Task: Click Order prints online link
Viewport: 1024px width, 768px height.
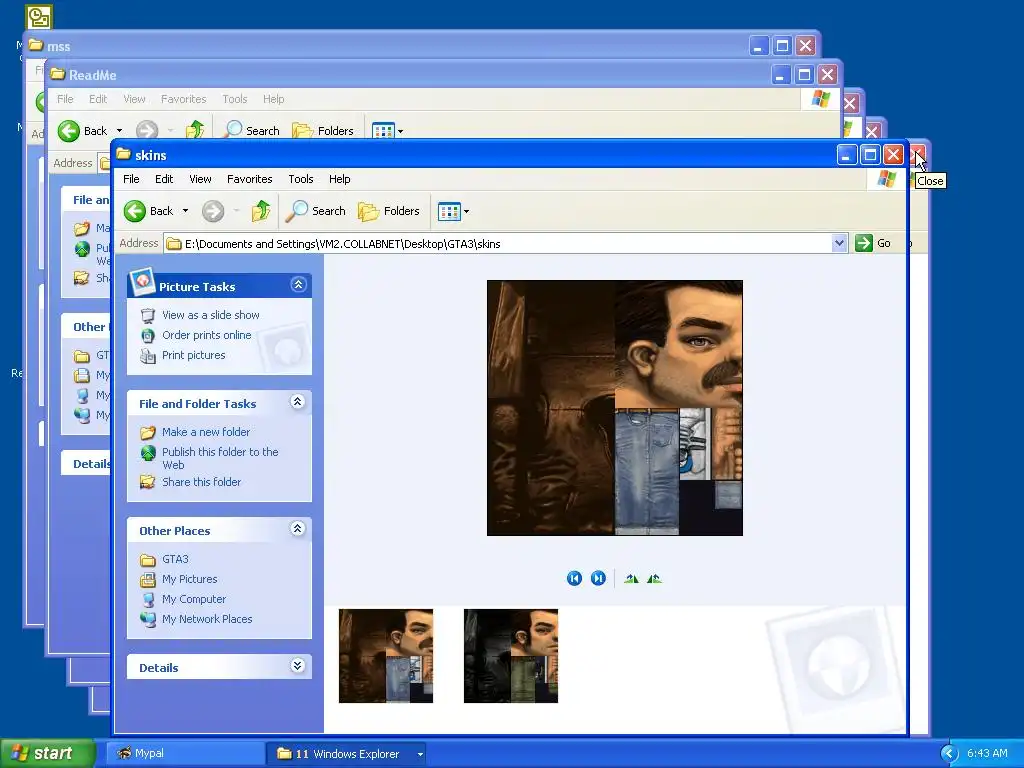Action: (206, 335)
